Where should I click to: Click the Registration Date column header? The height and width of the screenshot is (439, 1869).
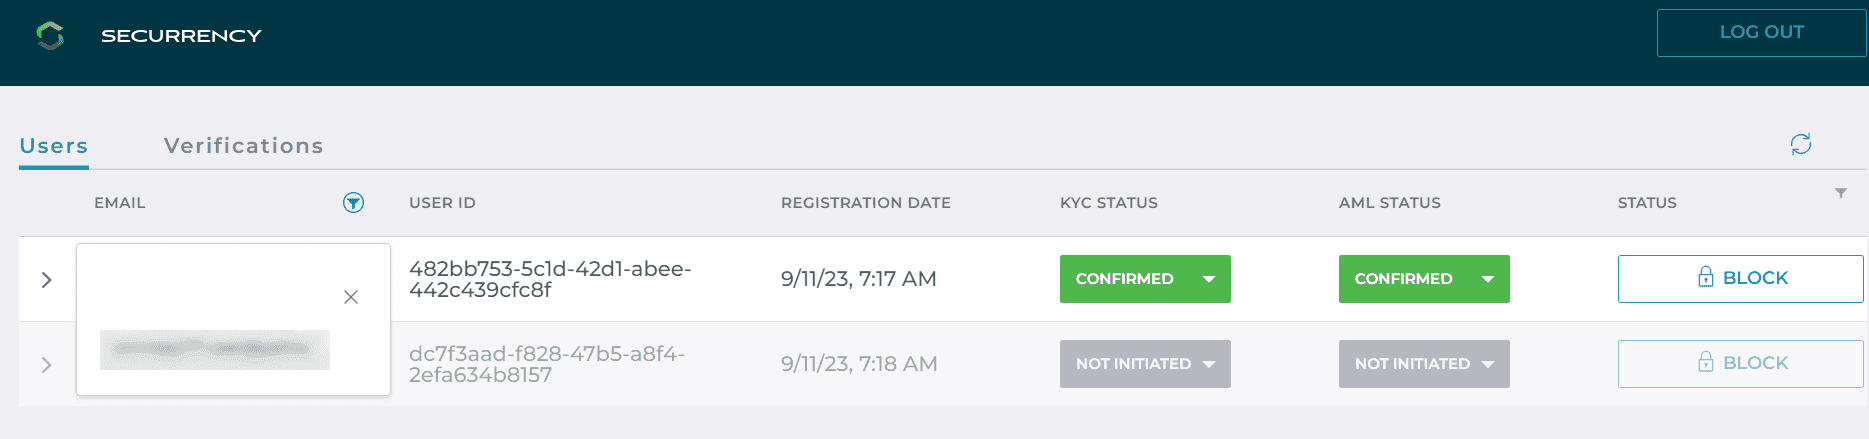(x=866, y=203)
